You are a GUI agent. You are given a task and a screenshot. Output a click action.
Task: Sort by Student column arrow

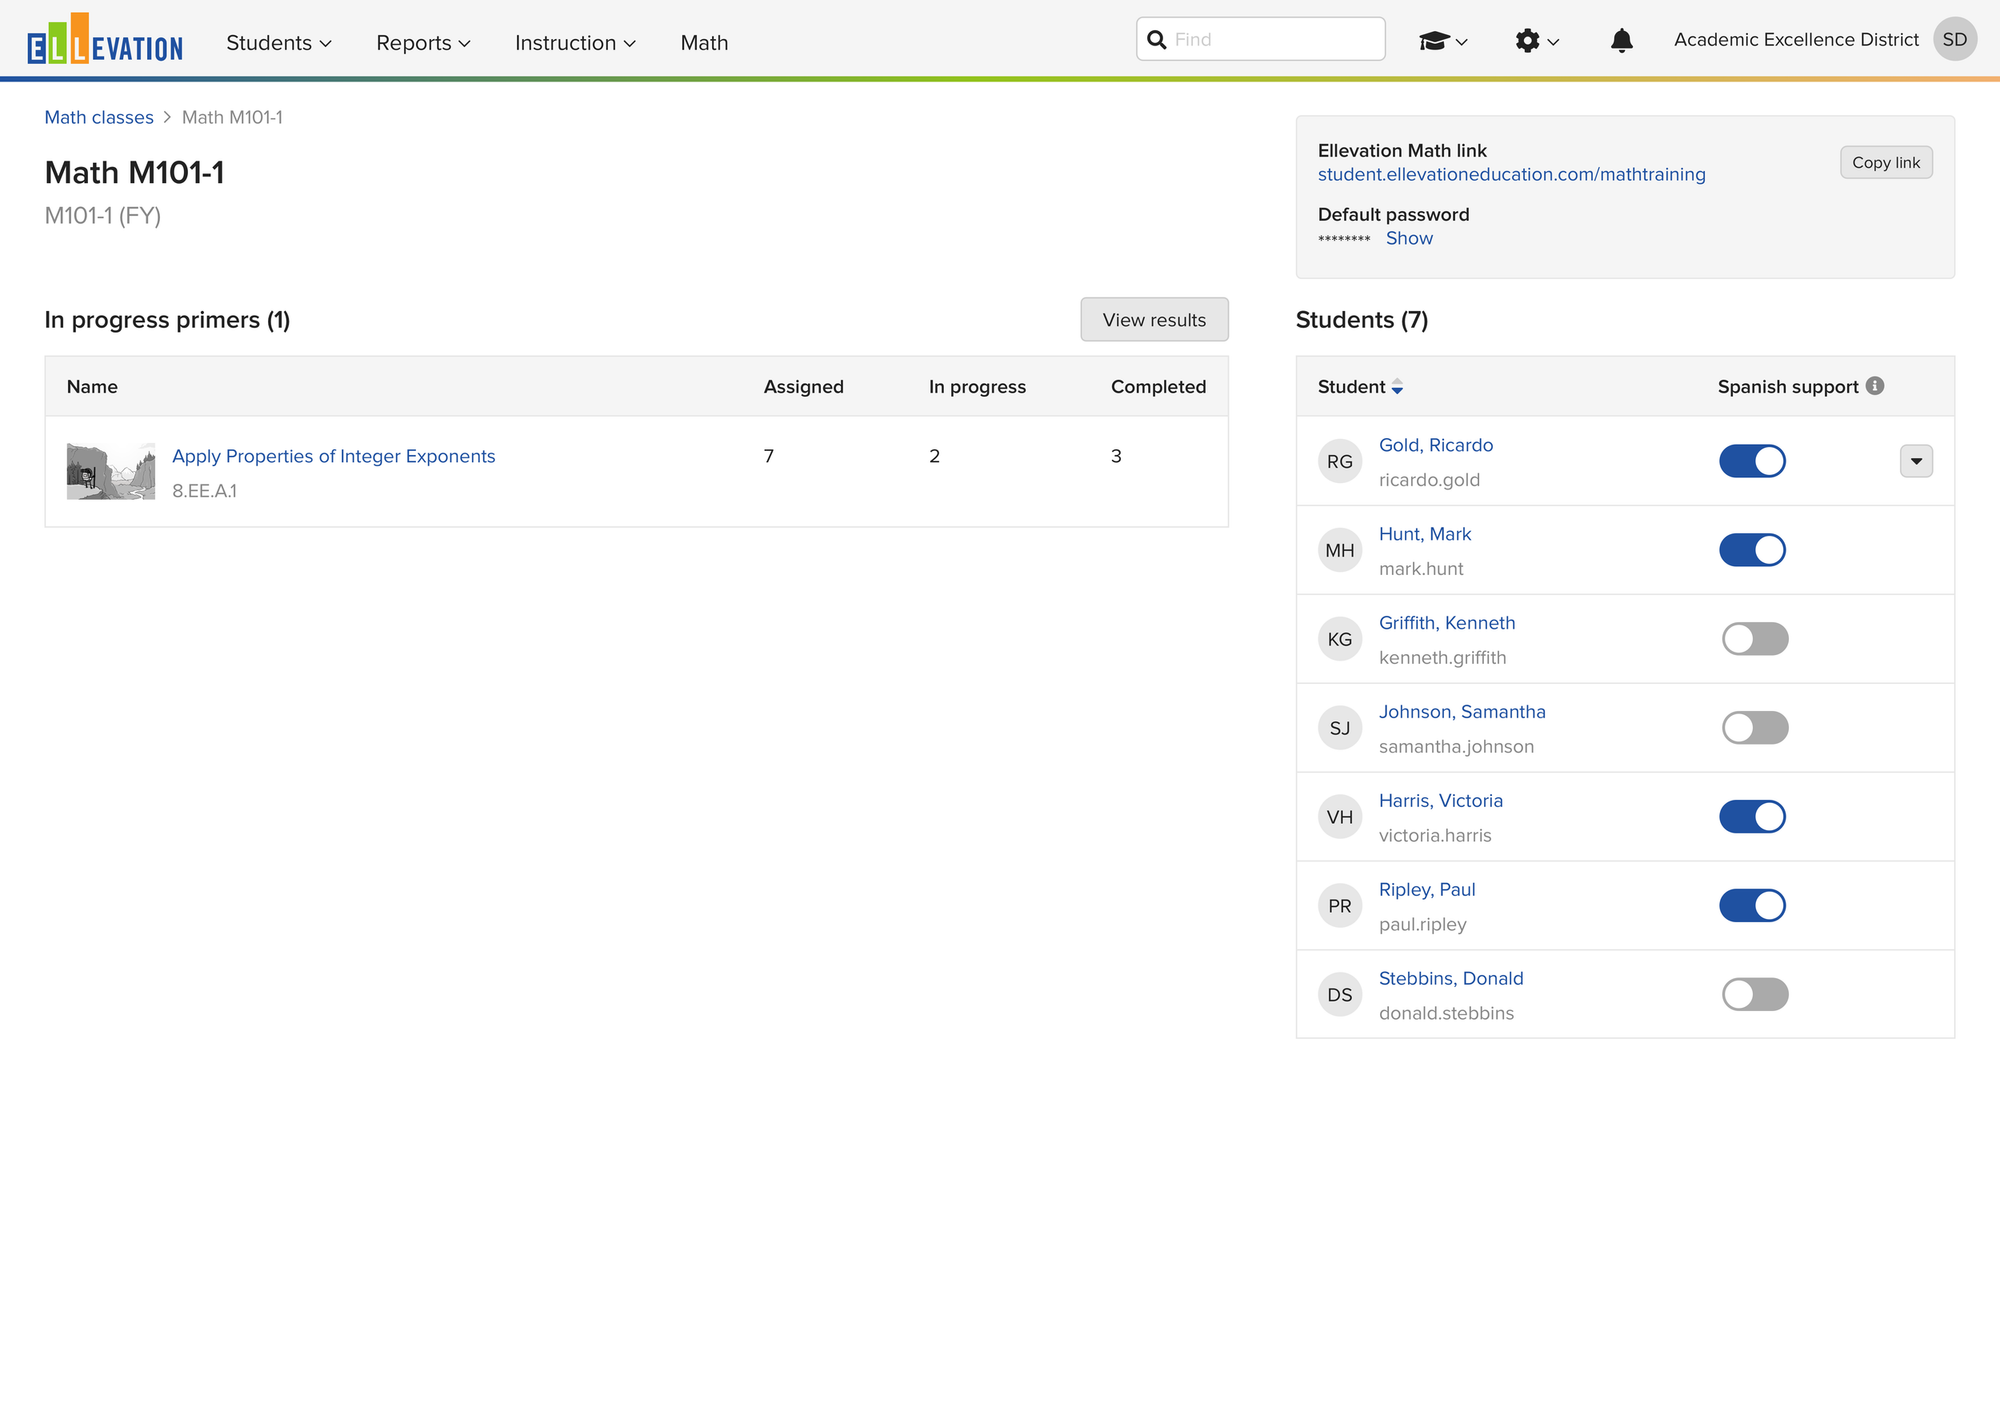click(1397, 387)
